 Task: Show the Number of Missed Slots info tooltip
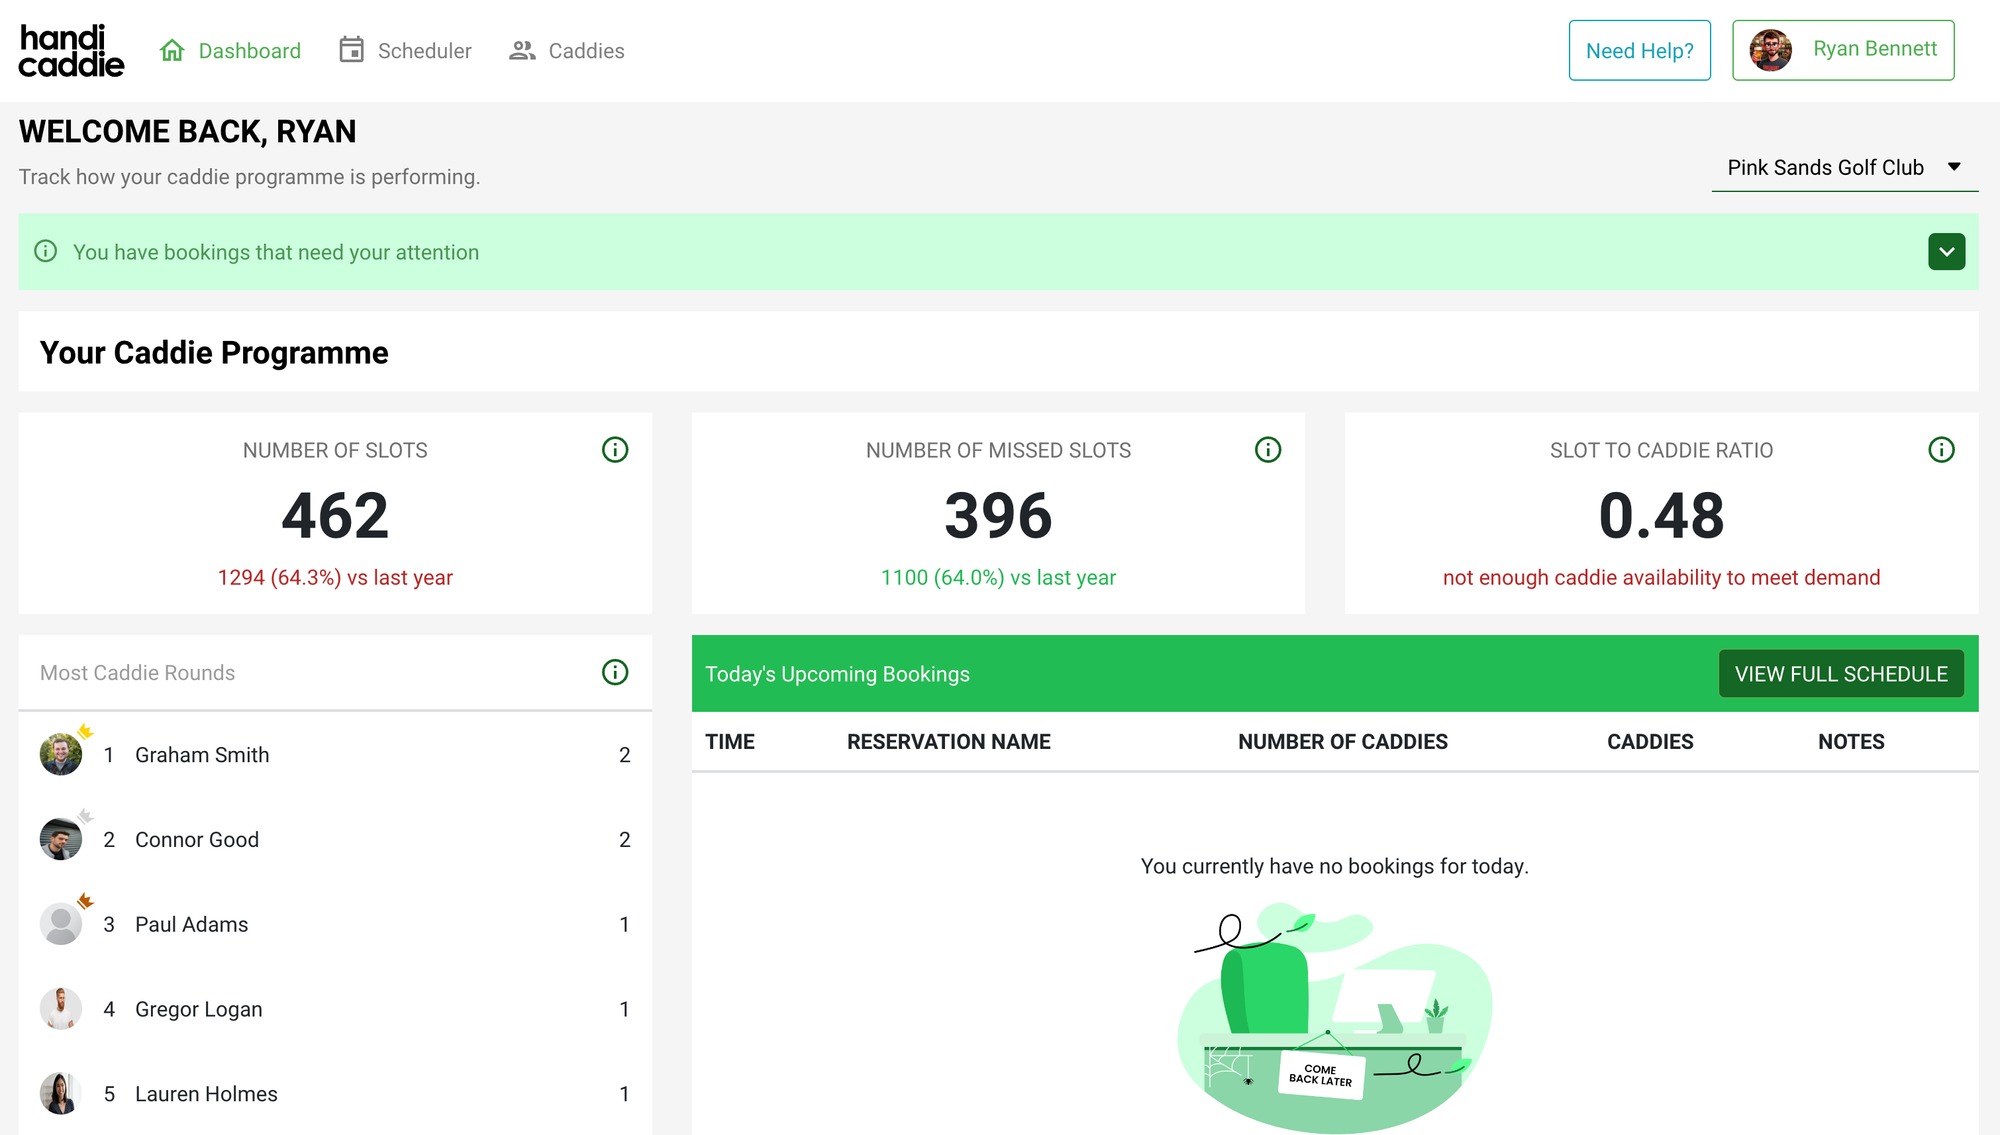[1268, 450]
